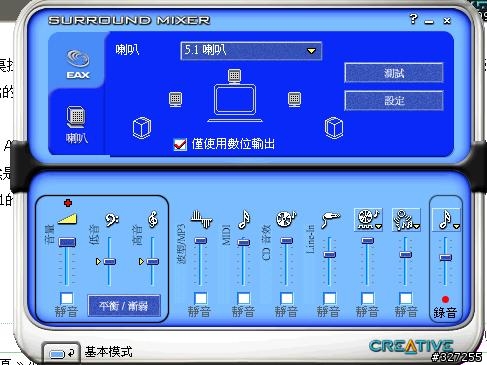Click the monitor icon in speaker layout

tap(235, 103)
